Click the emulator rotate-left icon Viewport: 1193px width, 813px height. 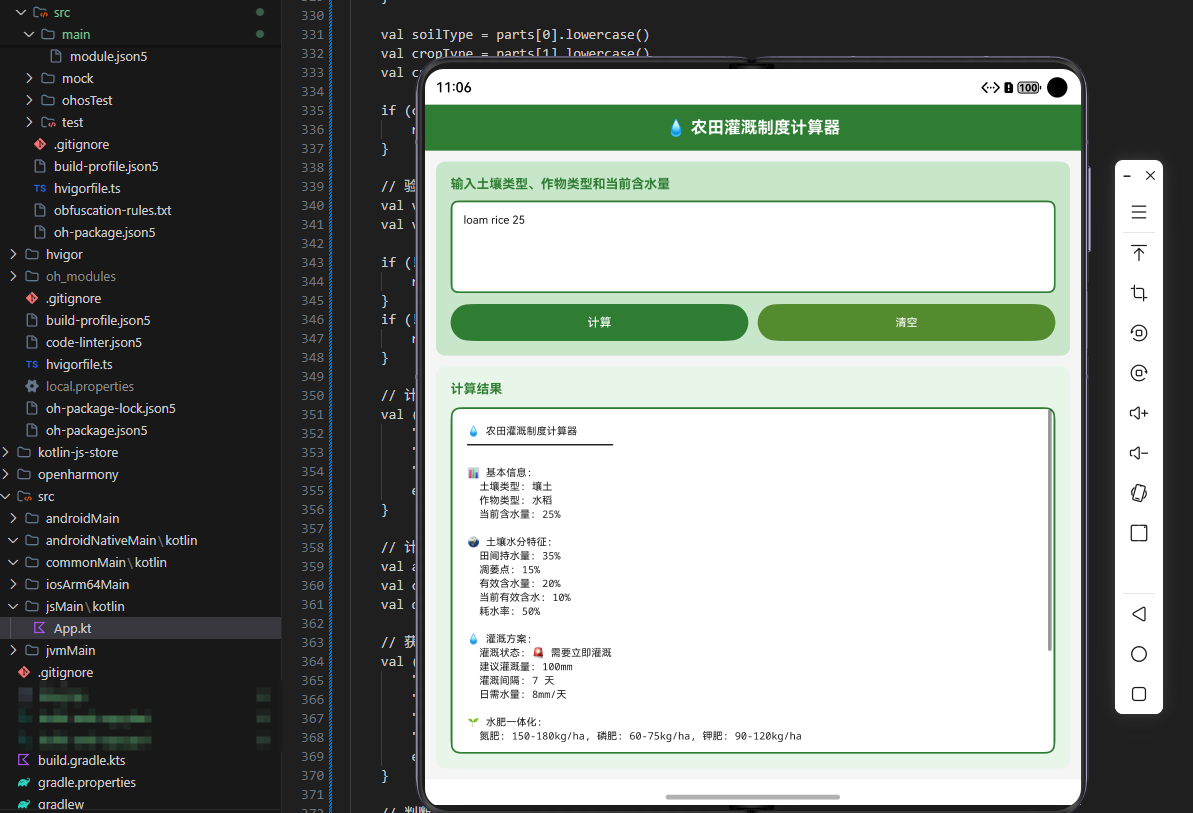1138,333
